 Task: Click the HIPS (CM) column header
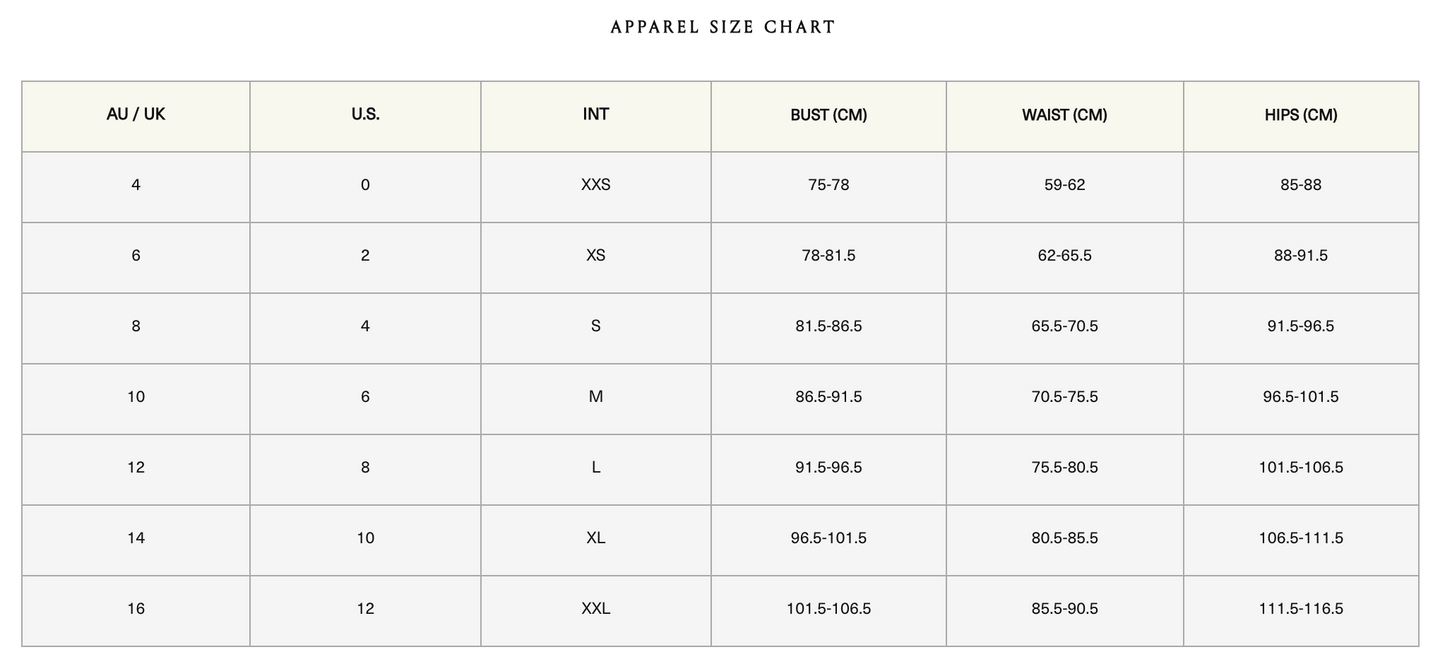pos(1300,115)
